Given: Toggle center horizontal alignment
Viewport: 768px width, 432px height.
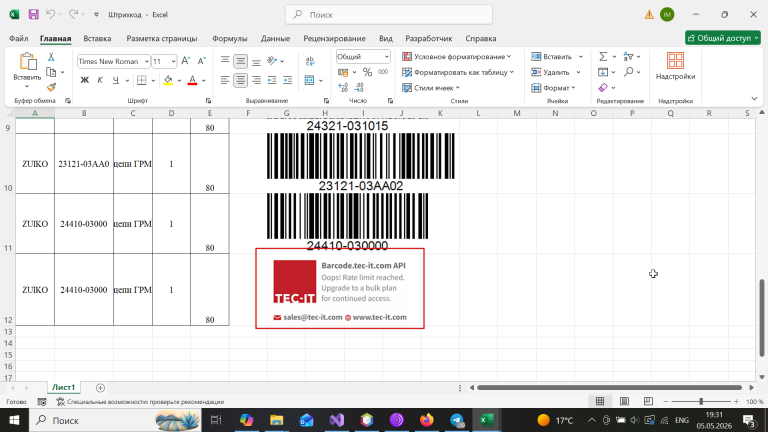Looking at the screenshot, I should 240,80.
